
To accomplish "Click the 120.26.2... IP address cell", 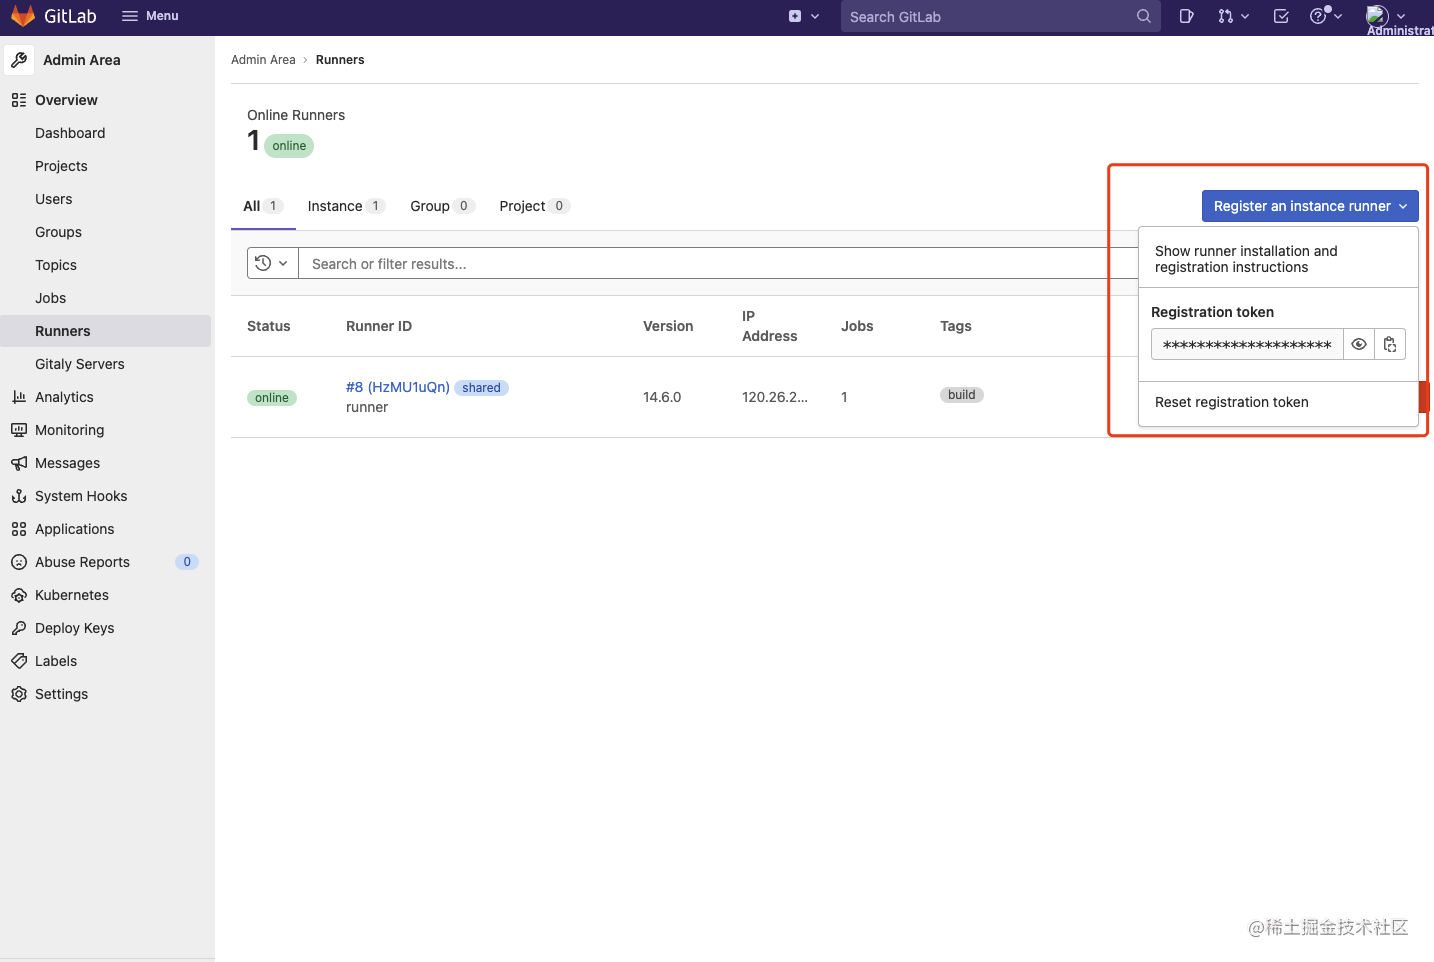I will pyautogui.click(x=775, y=397).
